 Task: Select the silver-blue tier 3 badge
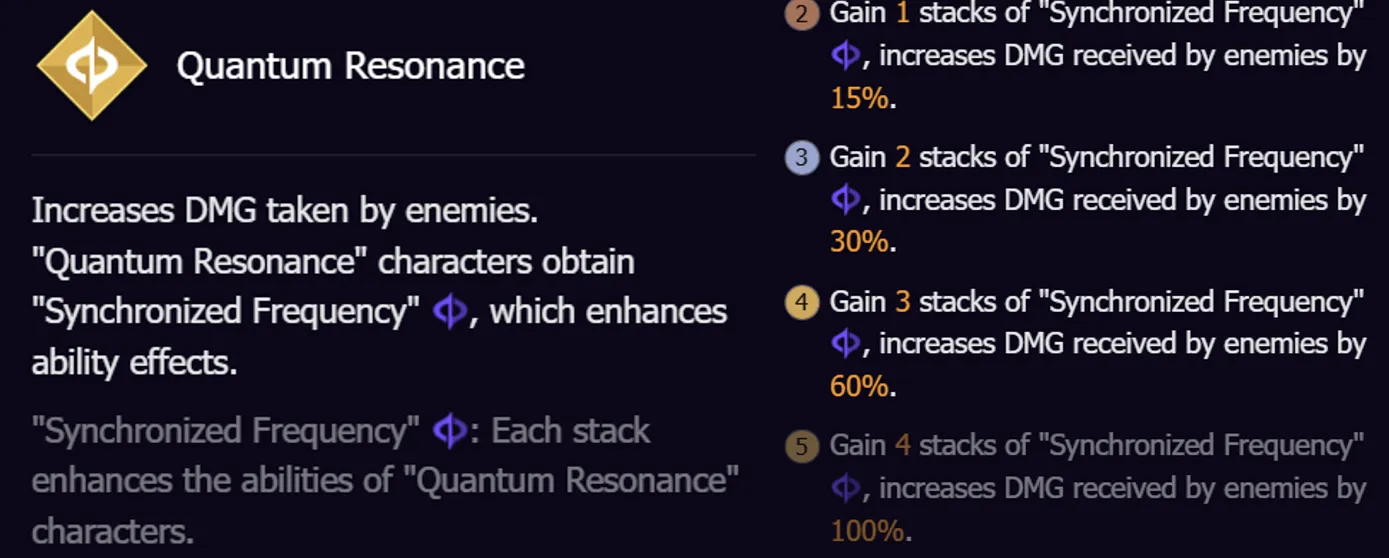[802, 158]
